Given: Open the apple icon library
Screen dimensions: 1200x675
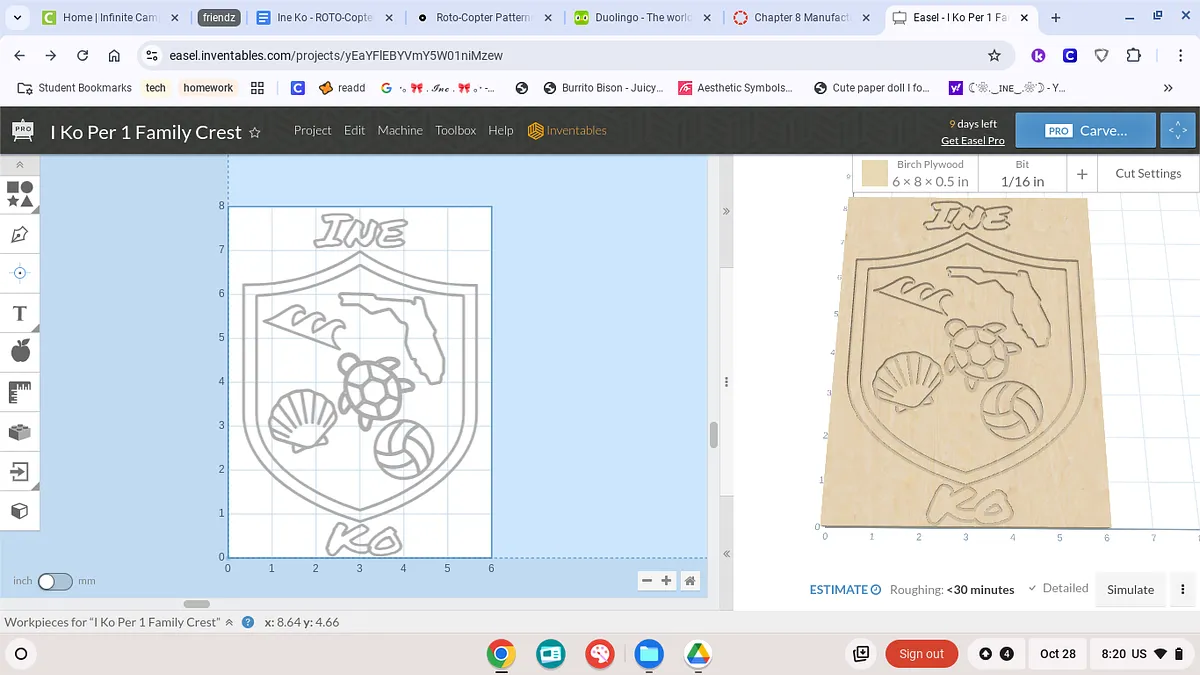Looking at the screenshot, I should click(x=20, y=351).
